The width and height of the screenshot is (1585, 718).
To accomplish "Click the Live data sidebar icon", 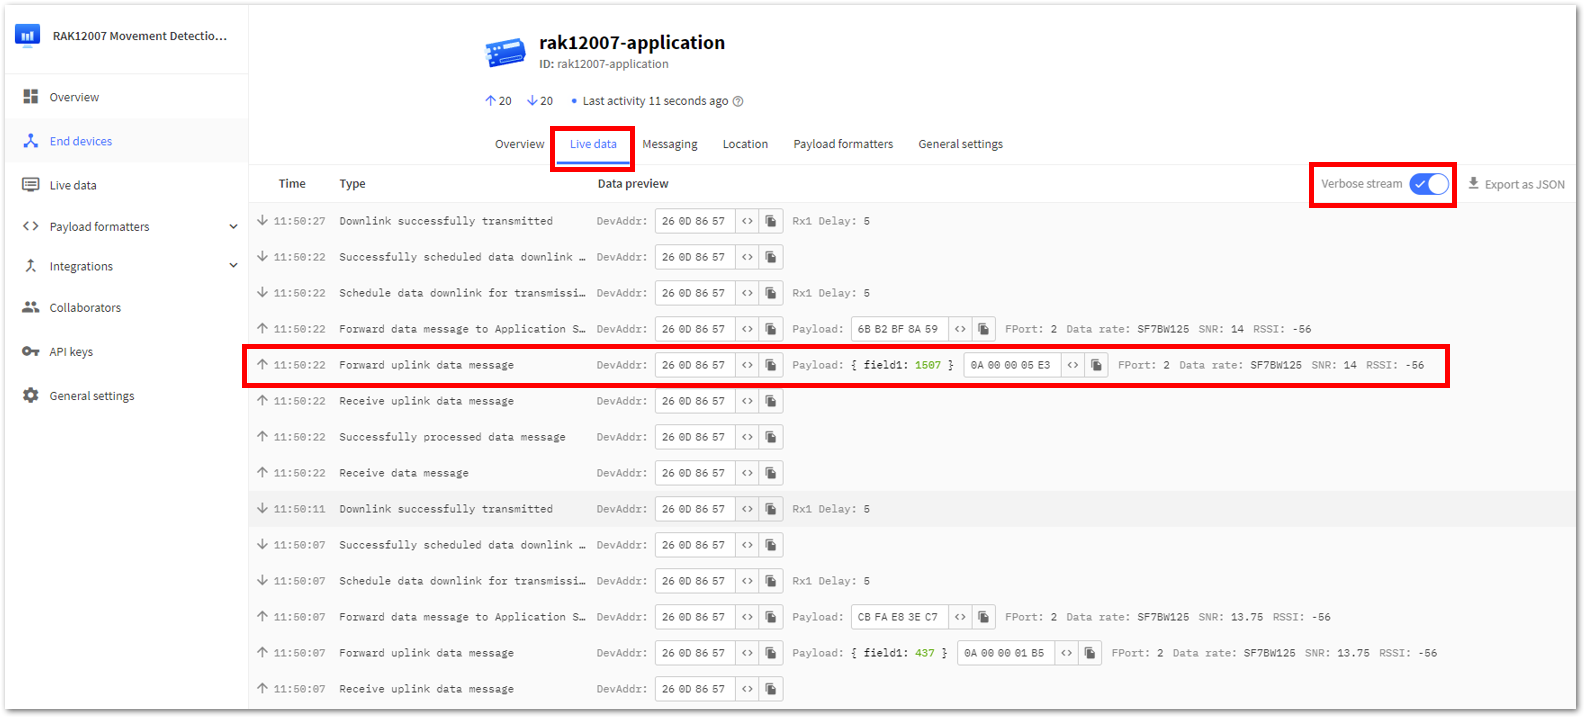I will (31, 185).
